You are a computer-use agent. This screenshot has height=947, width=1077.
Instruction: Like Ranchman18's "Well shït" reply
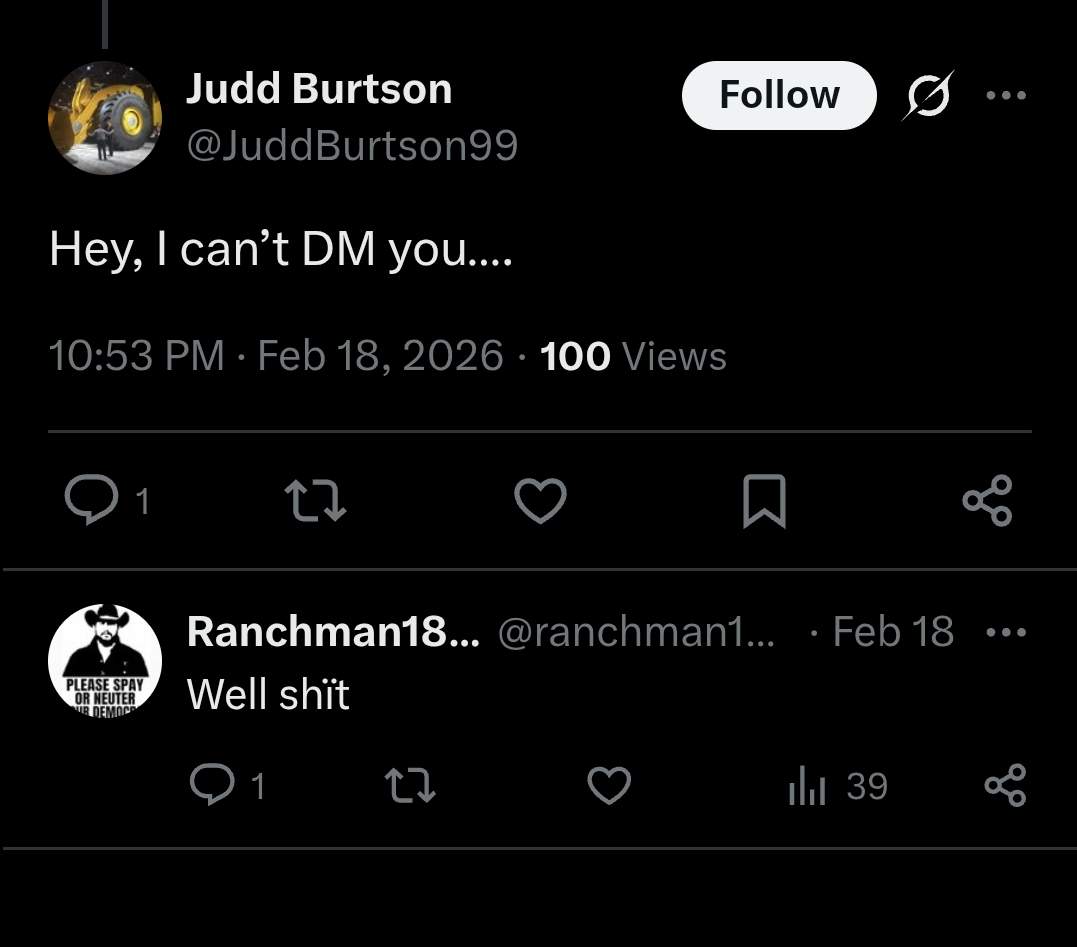point(608,786)
